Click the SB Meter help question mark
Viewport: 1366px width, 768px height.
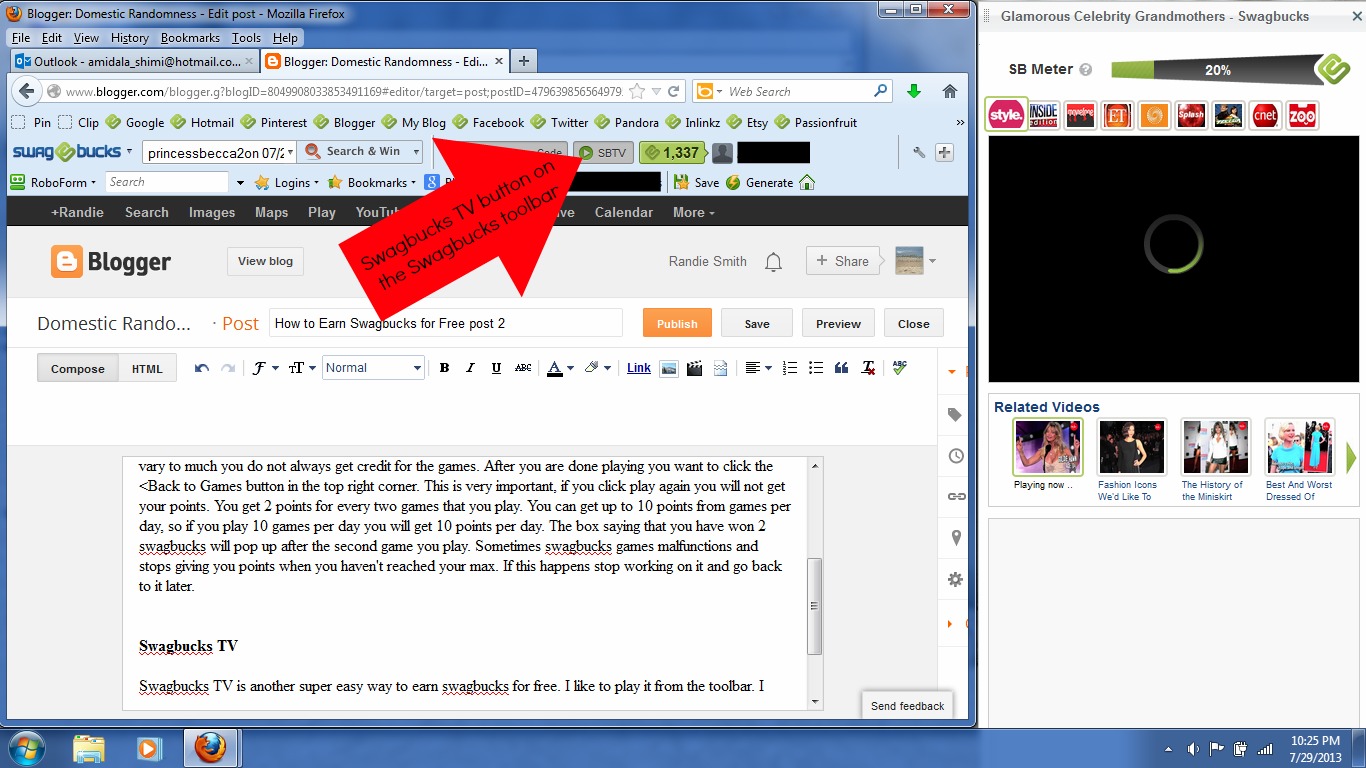pos(1086,70)
